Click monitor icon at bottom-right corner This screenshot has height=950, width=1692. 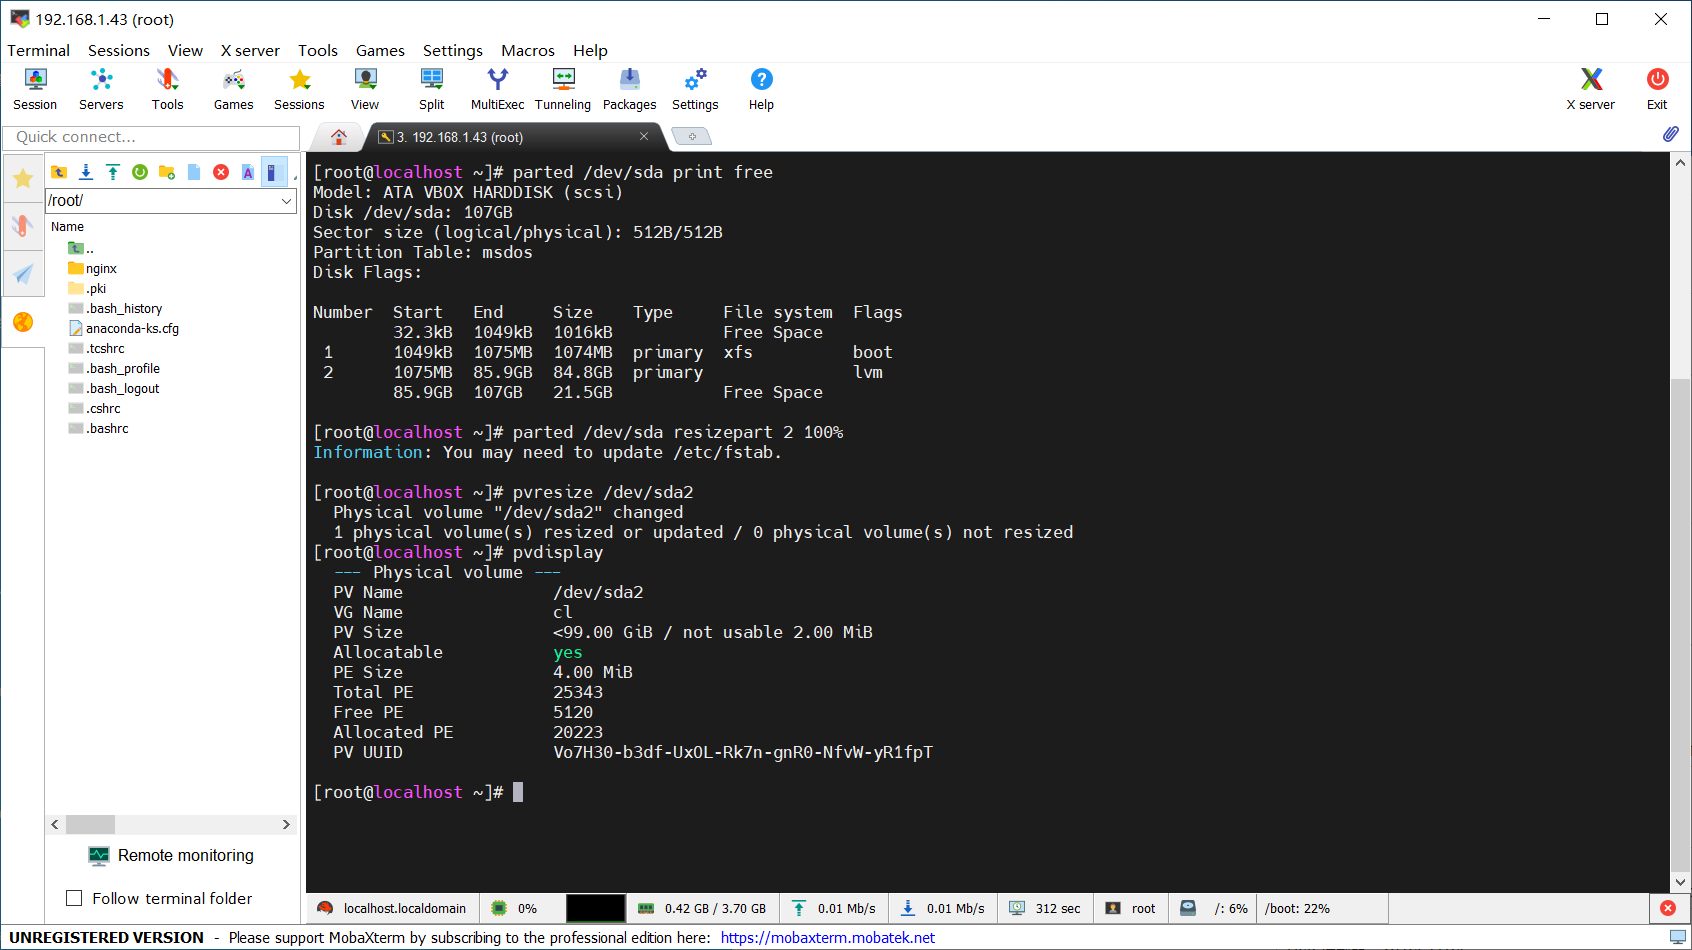[1677, 938]
